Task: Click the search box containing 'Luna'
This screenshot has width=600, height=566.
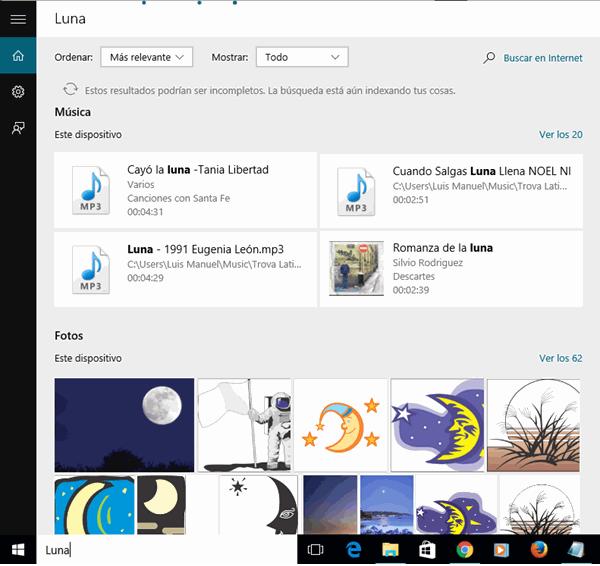Action: point(160,549)
